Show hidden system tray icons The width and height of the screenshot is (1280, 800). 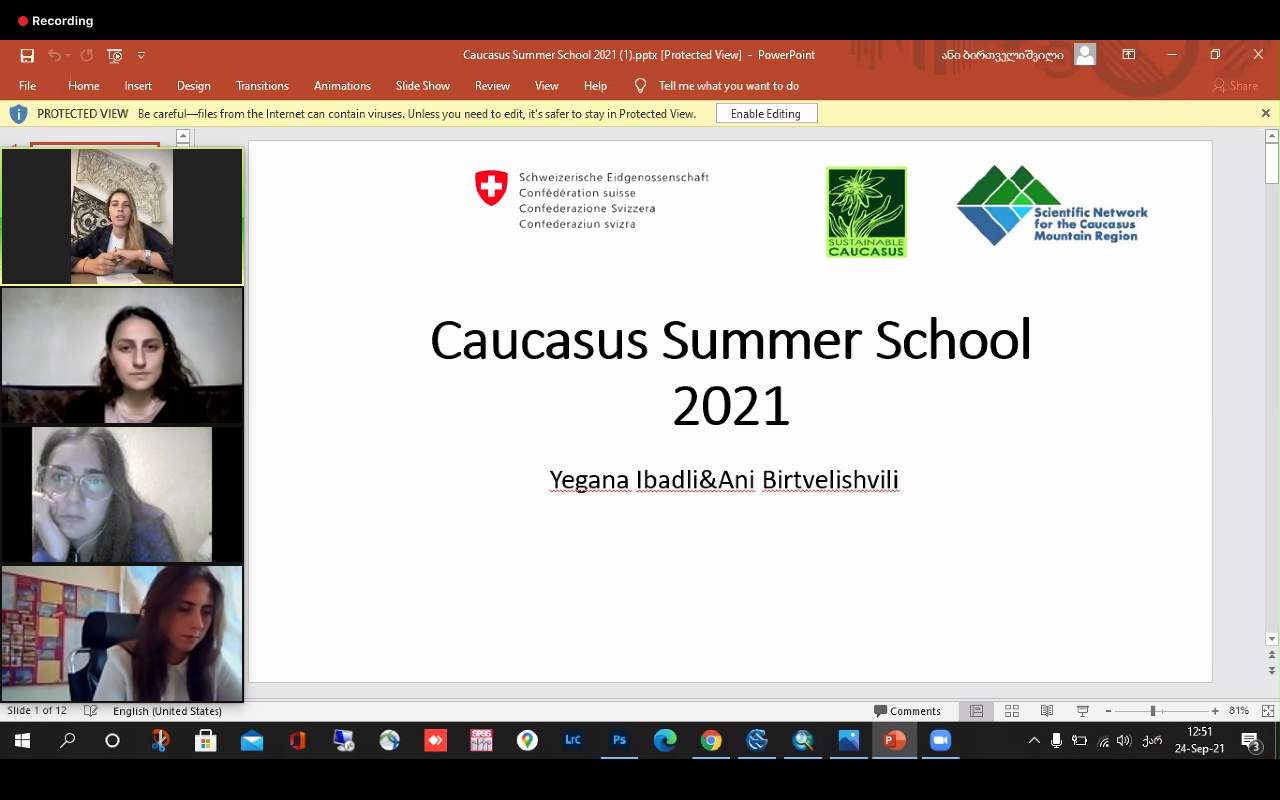[1034, 741]
